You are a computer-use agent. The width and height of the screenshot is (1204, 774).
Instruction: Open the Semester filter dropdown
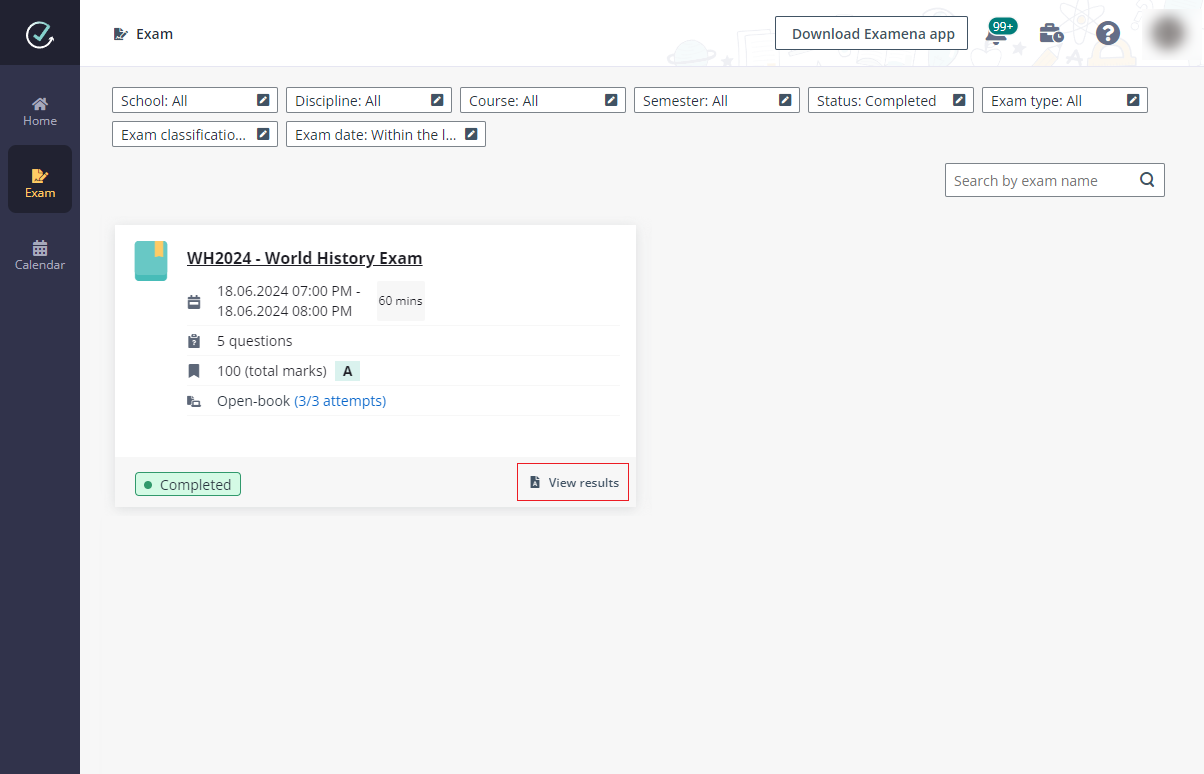(716, 101)
